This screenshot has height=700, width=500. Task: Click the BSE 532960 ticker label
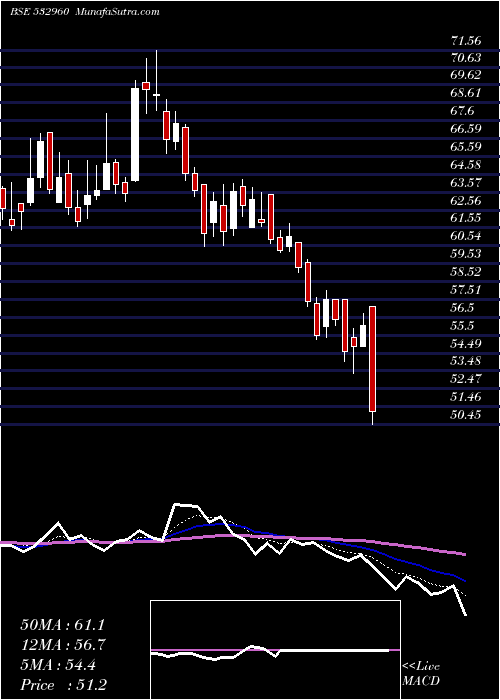(x=39, y=12)
